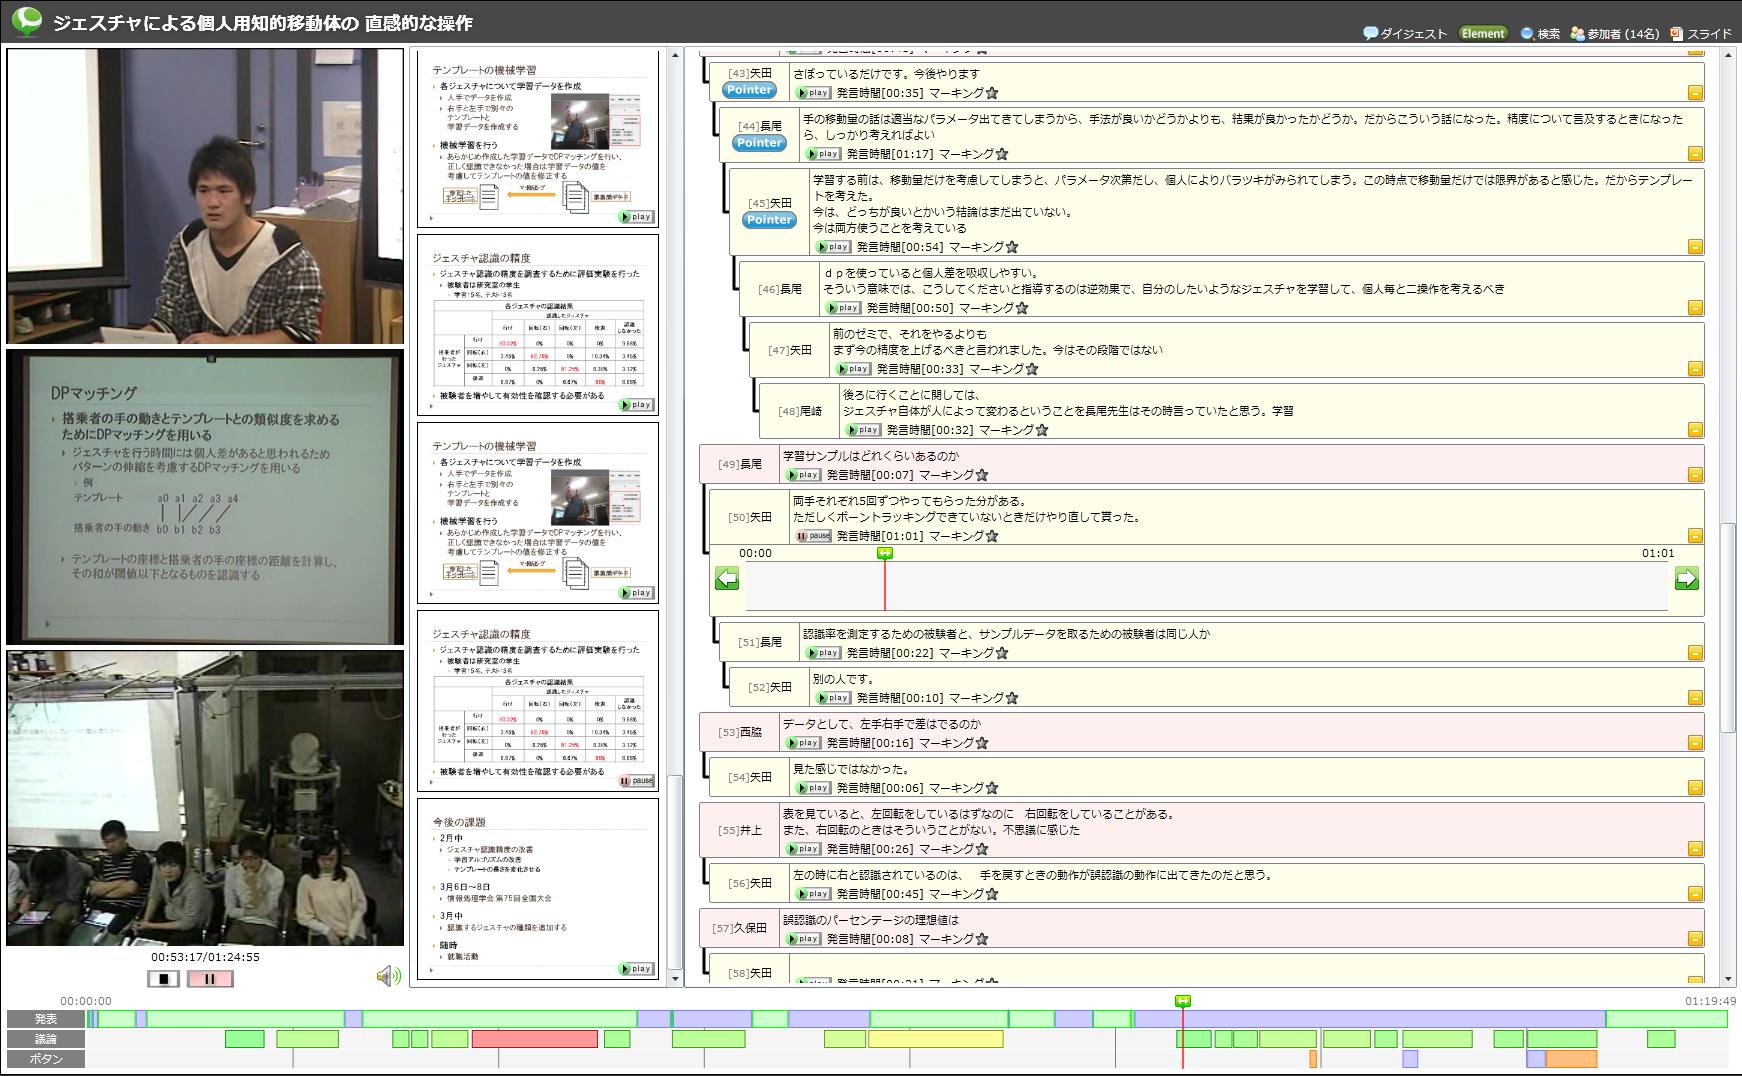Play statement 54 by 矢田
1742x1076 pixels.
tap(813, 788)
